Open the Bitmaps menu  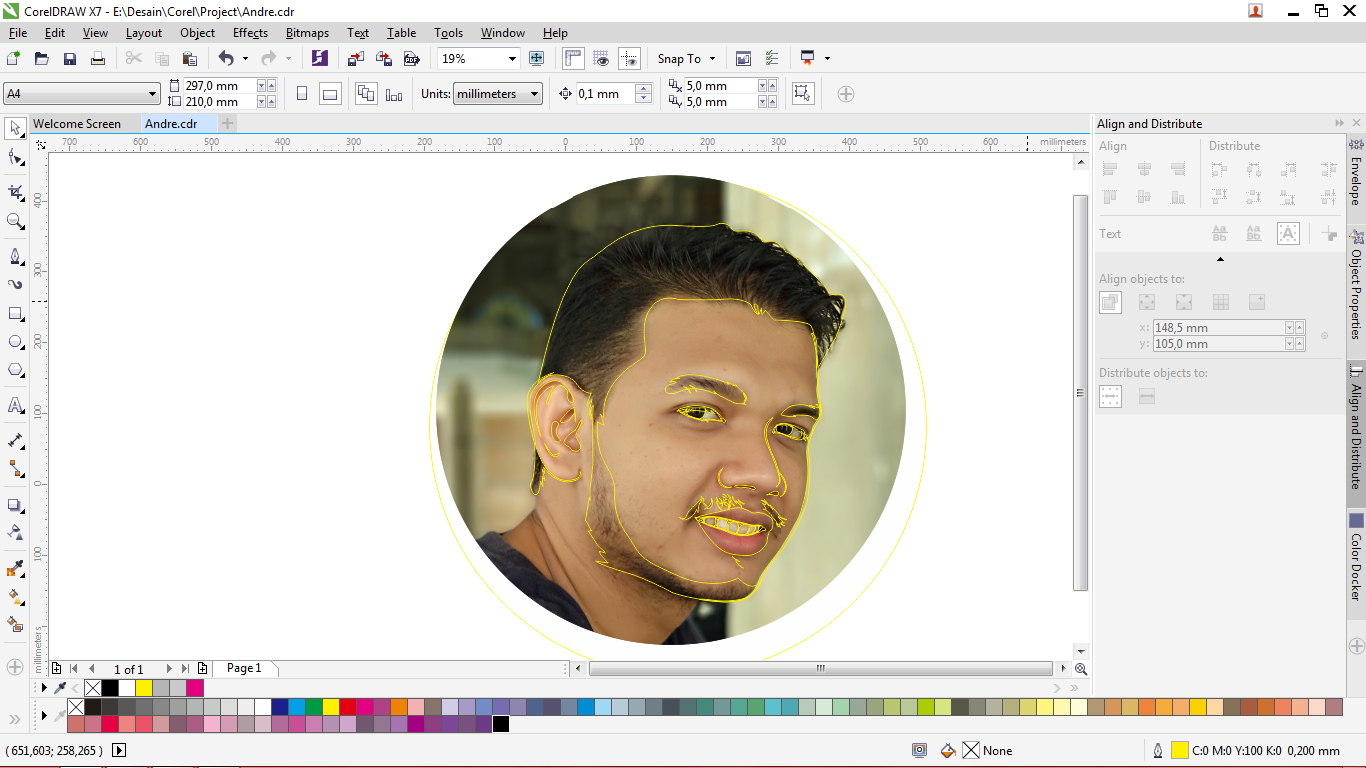(x=307, y=33)
